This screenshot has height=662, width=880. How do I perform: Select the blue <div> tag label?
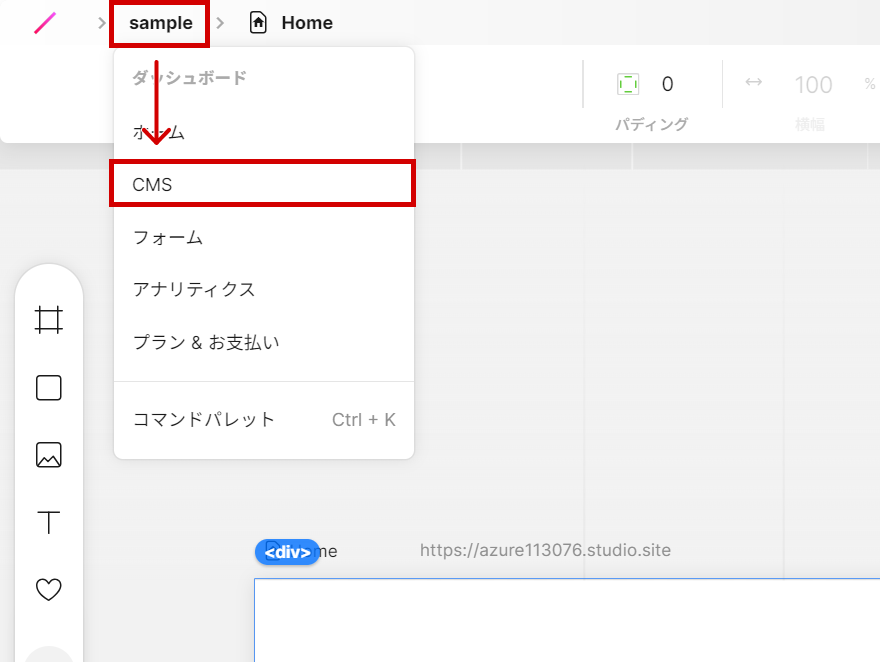point(287,552)
